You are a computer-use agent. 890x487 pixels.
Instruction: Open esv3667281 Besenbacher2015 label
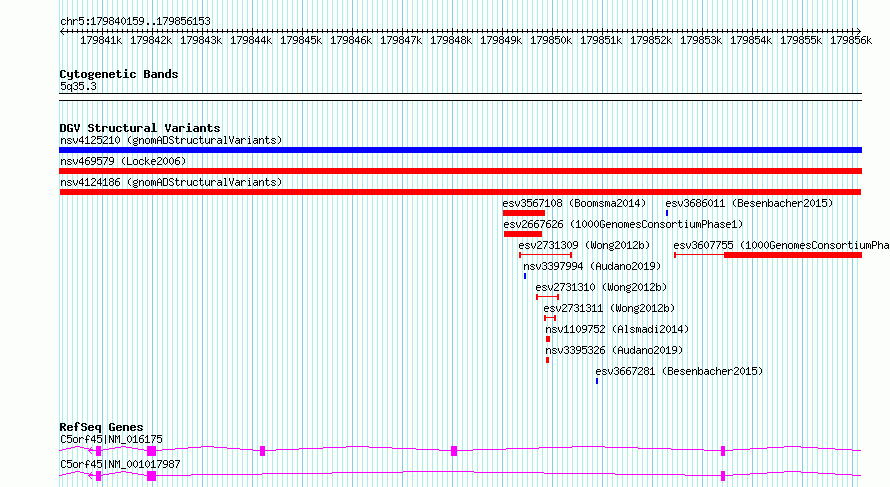coord(679,371)
